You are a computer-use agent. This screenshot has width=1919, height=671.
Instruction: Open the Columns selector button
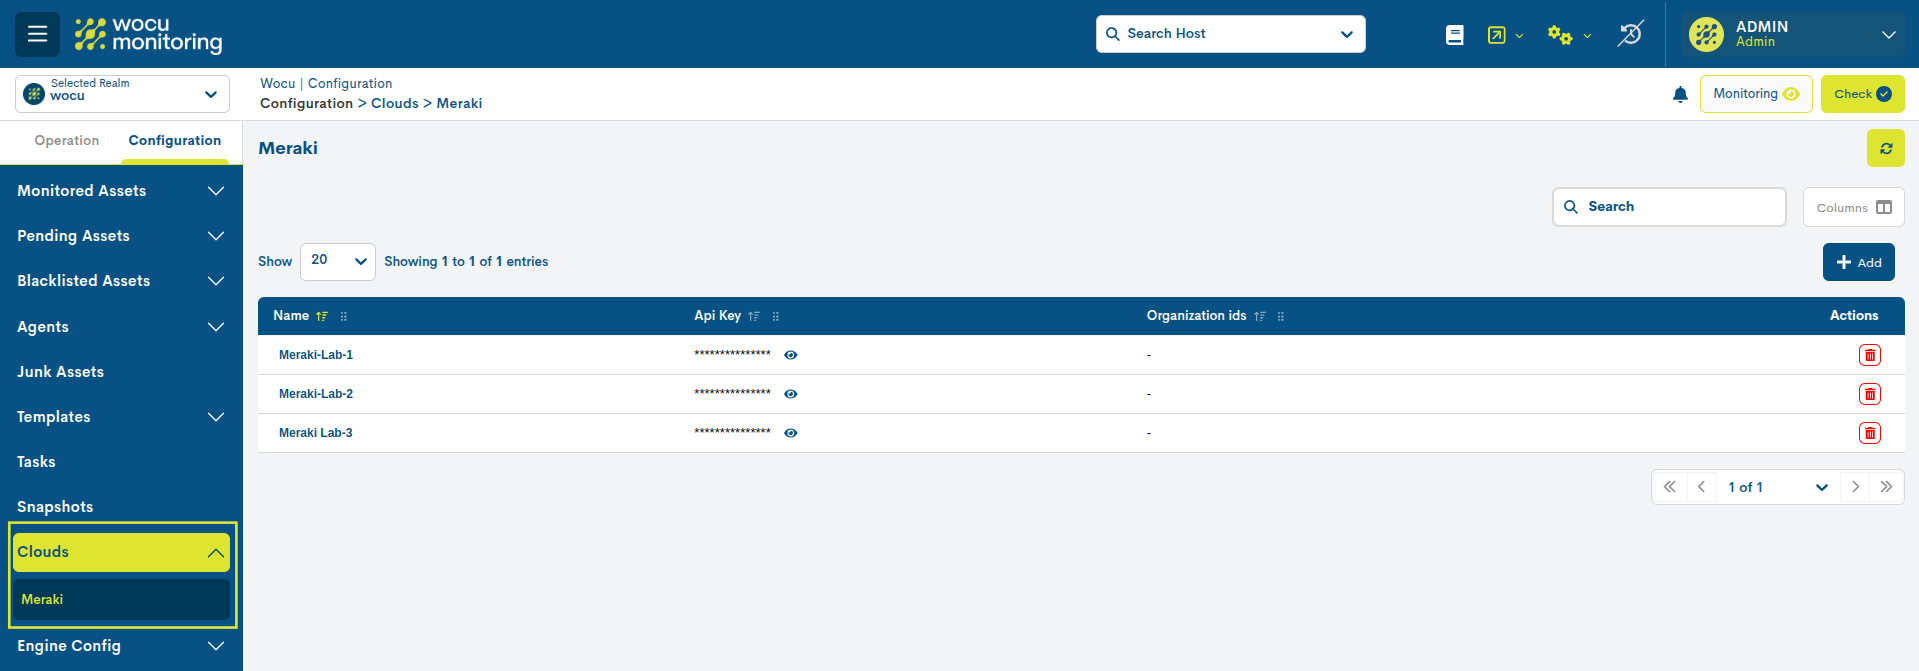click(x=1853, y=207)
